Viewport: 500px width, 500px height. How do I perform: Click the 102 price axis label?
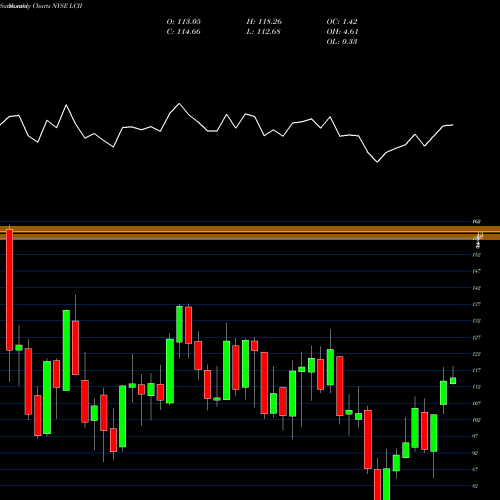[x=476, y=420]
